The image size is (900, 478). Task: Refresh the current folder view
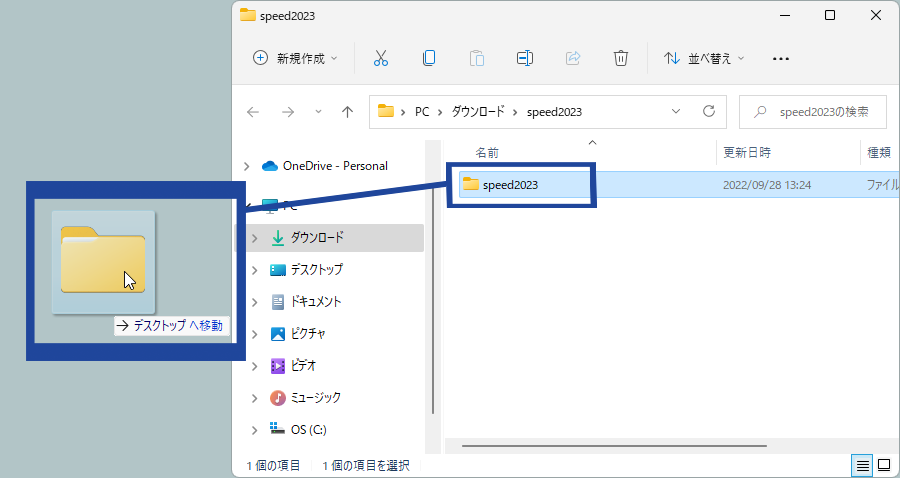click(709, 111)
